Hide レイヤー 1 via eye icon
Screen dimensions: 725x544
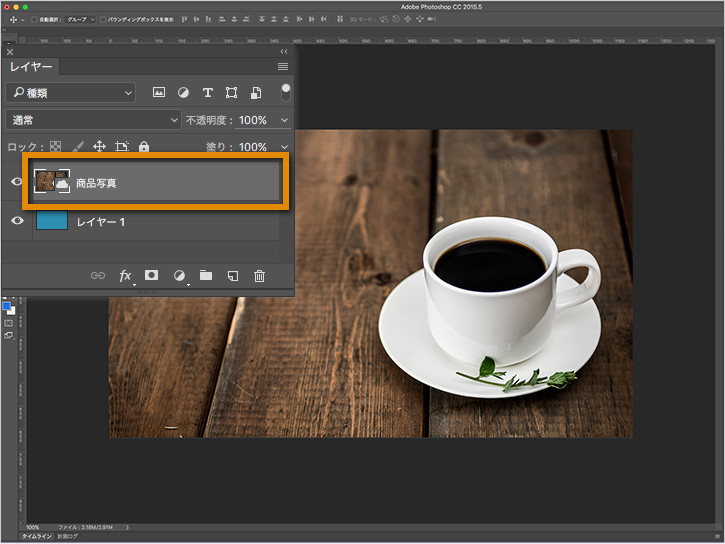pyautogui.click(x=17, y=220)
